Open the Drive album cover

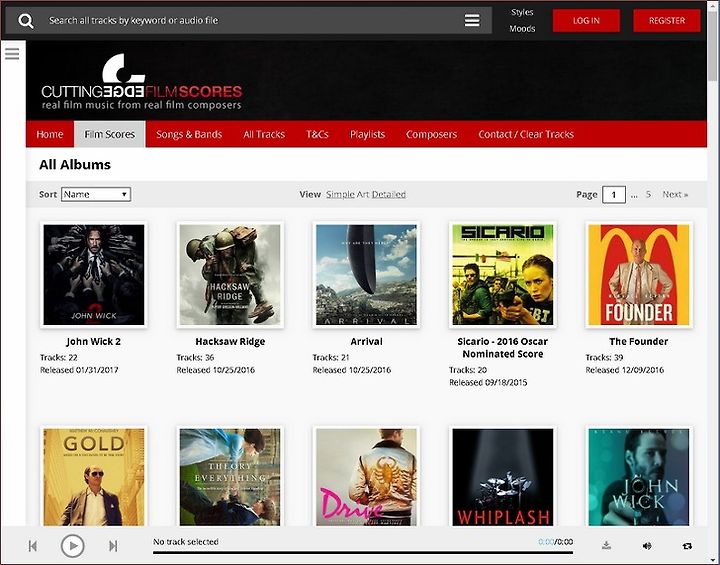366,476
